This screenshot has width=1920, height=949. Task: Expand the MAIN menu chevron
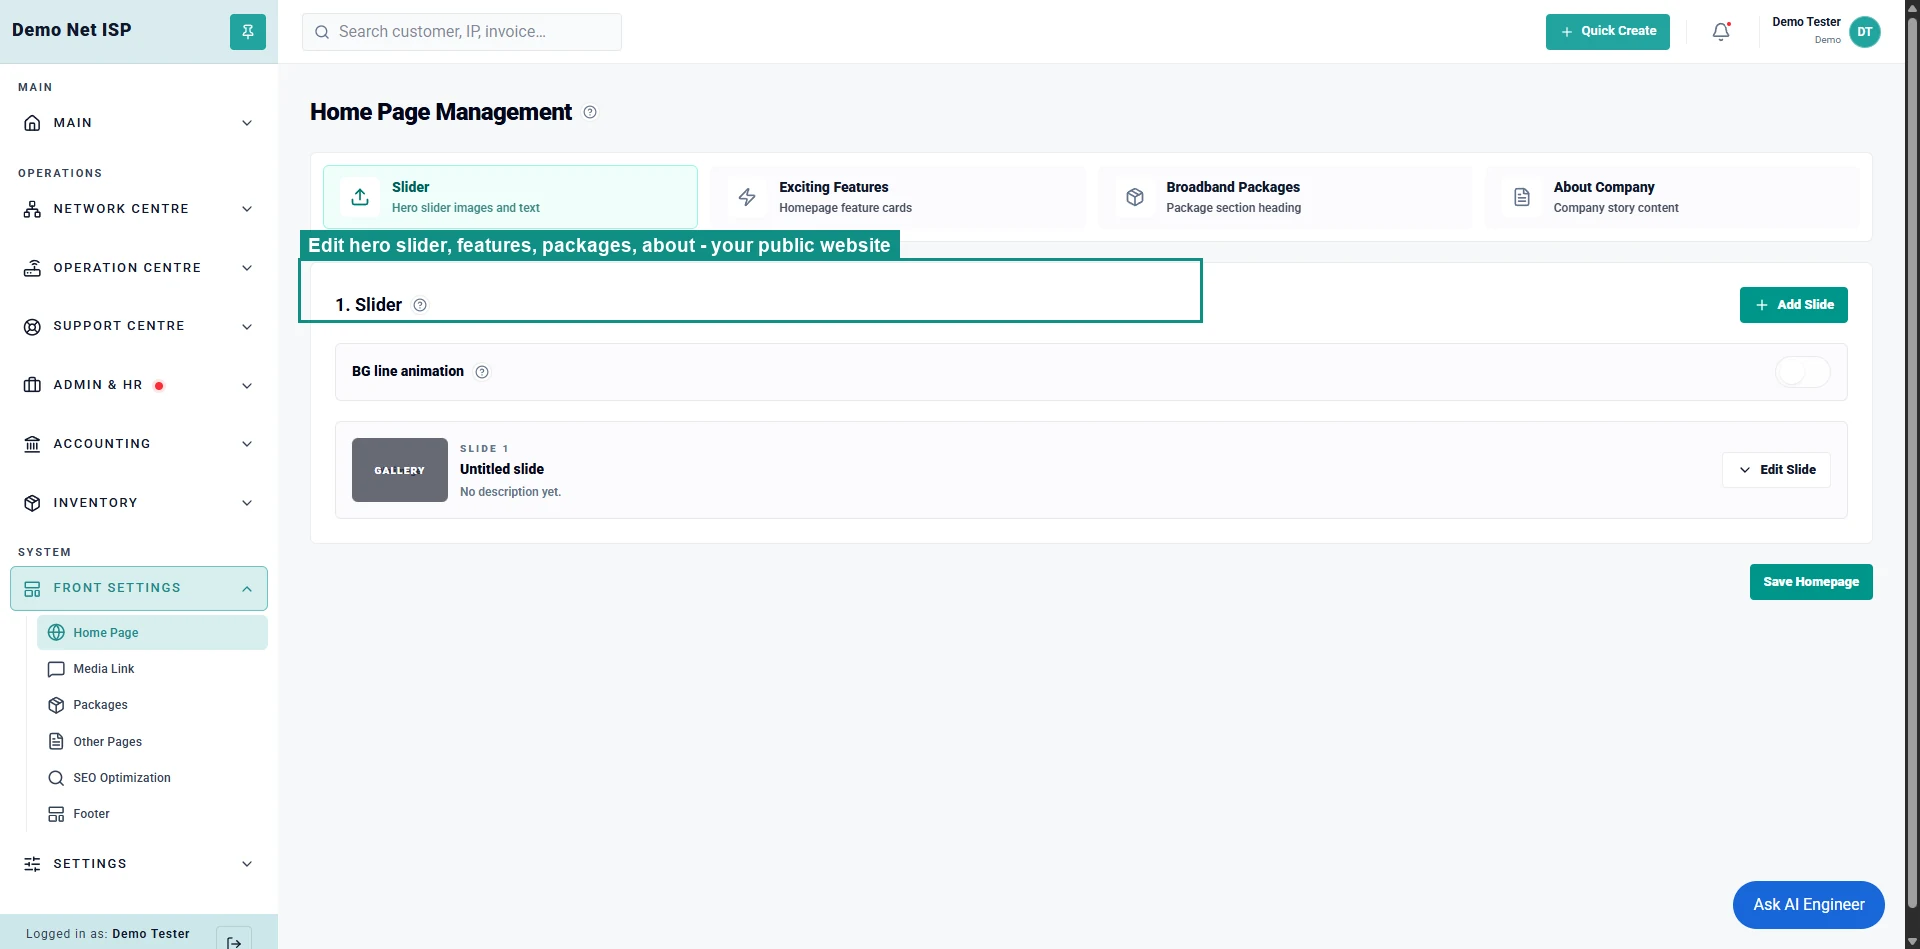click(247, 123)
